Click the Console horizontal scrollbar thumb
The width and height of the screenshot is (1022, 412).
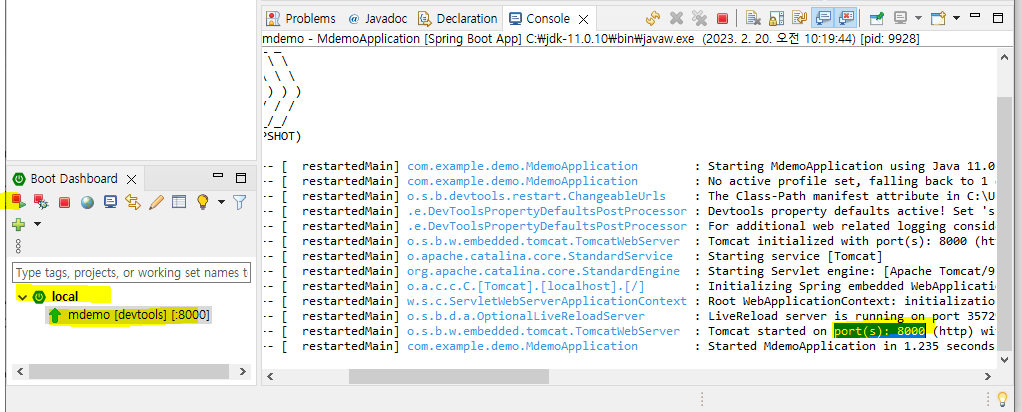point(449,376)
